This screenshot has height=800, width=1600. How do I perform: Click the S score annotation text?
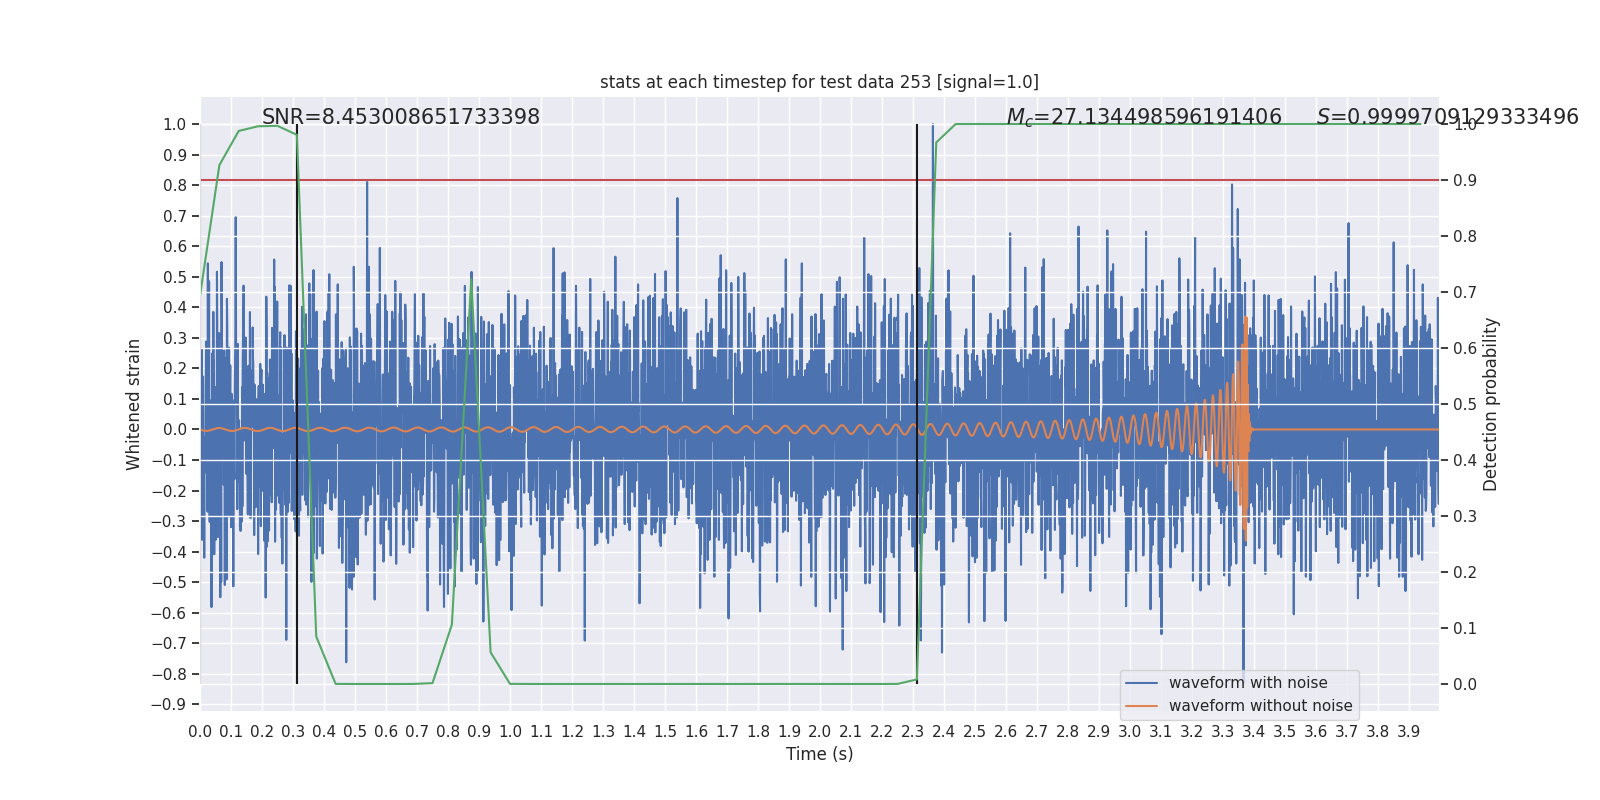point(1447,117)
